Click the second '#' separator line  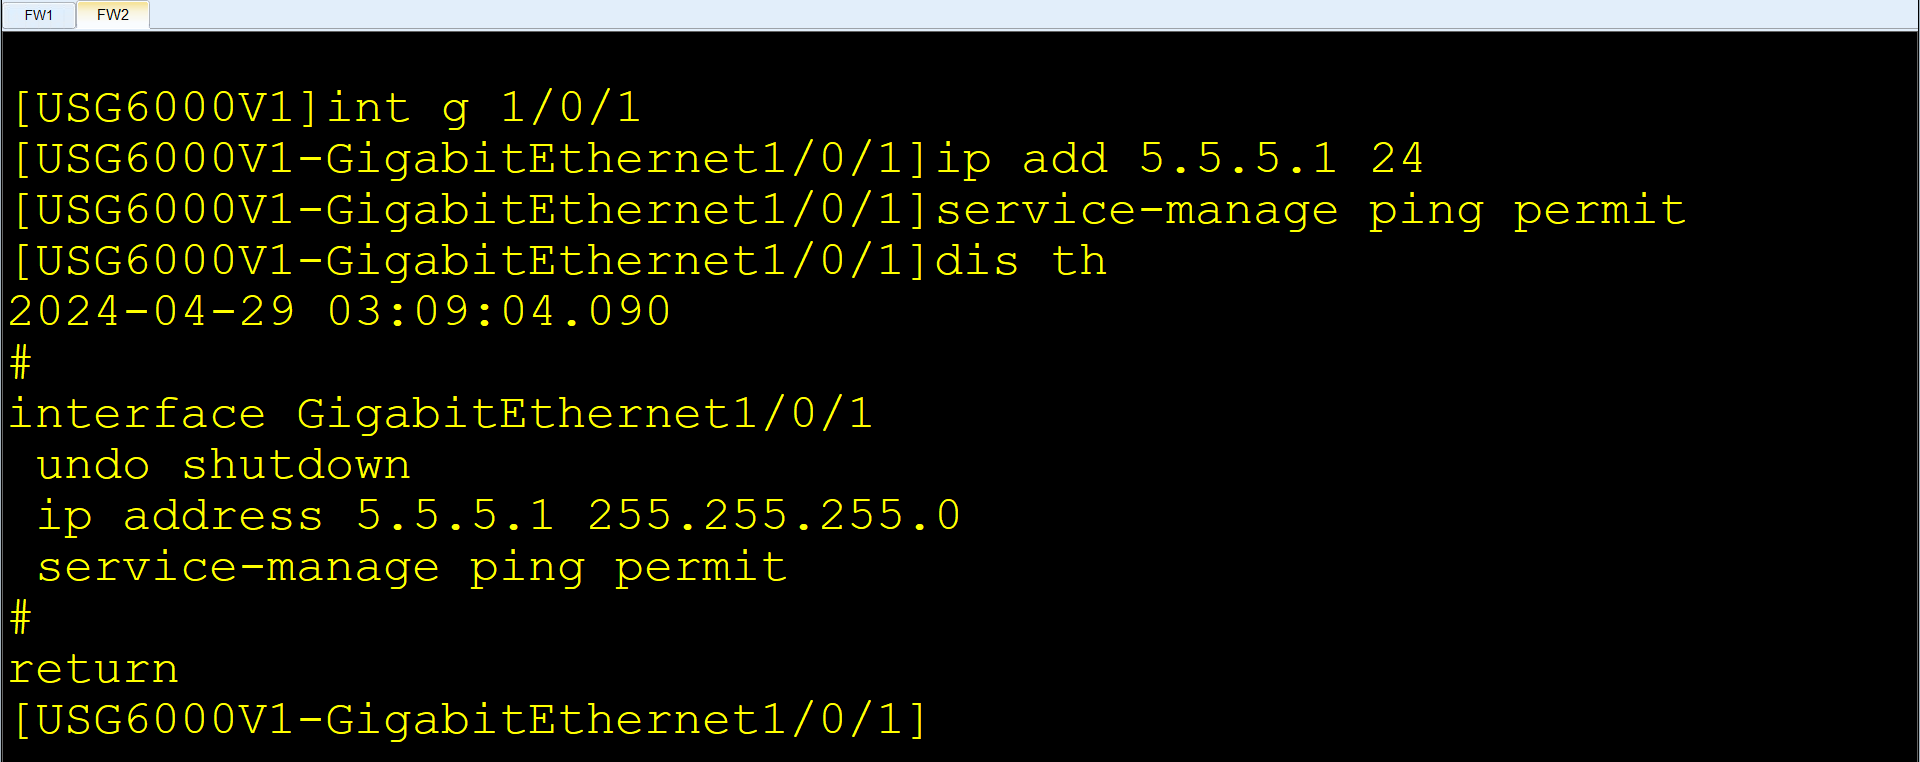point(18,617)
